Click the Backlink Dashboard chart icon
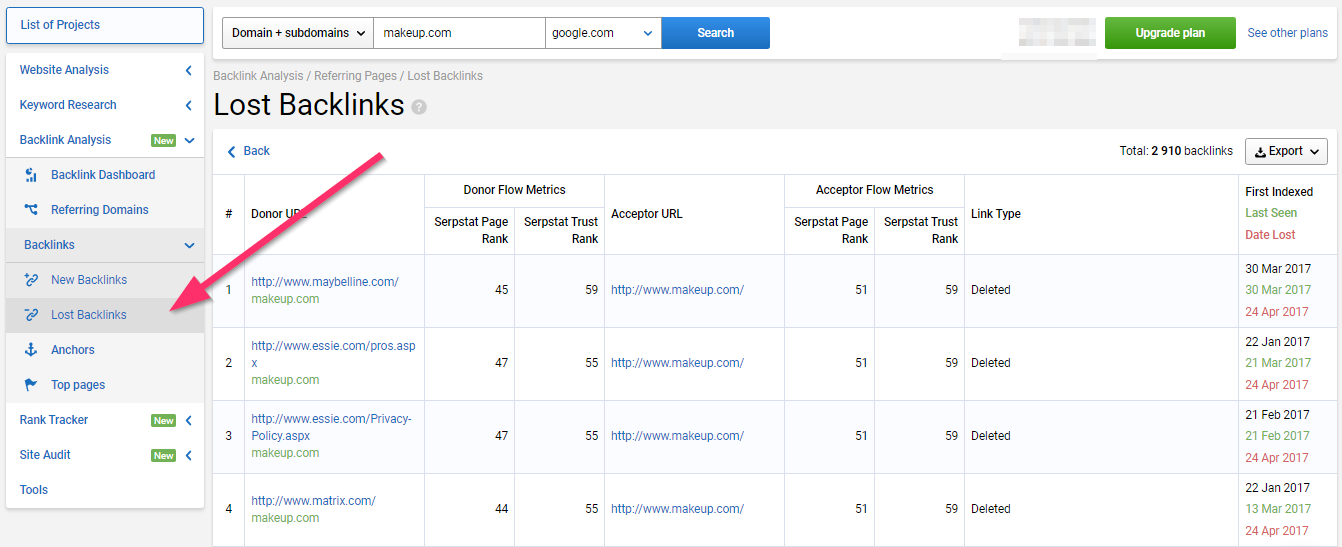This screenshot has height=547, width=1342. tap(31, 175)
